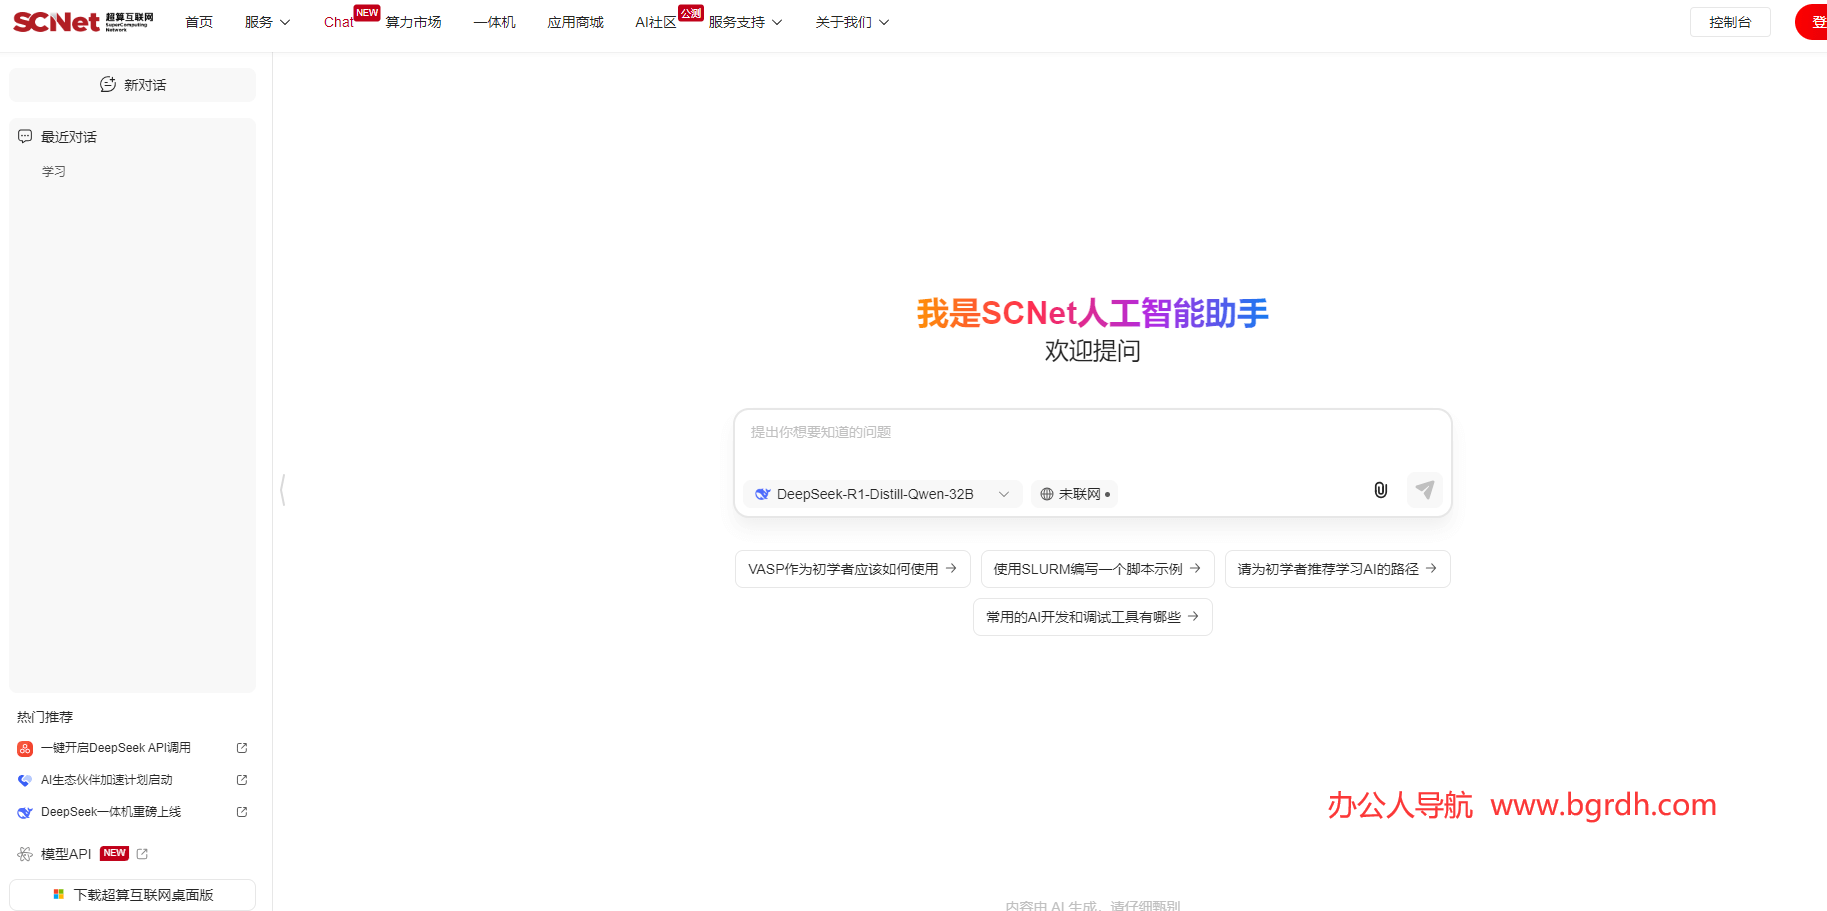Open AI生态伙伴加速计划启动 link
1827x911 pixels.
[x=107, y=780]
